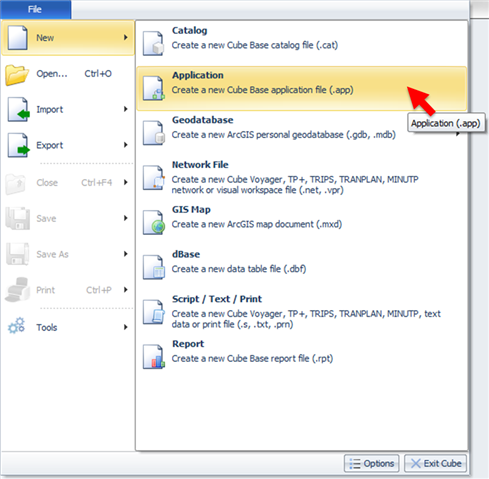Click the Catalog file icon
The image size is (489, 479).
[153, 43]
